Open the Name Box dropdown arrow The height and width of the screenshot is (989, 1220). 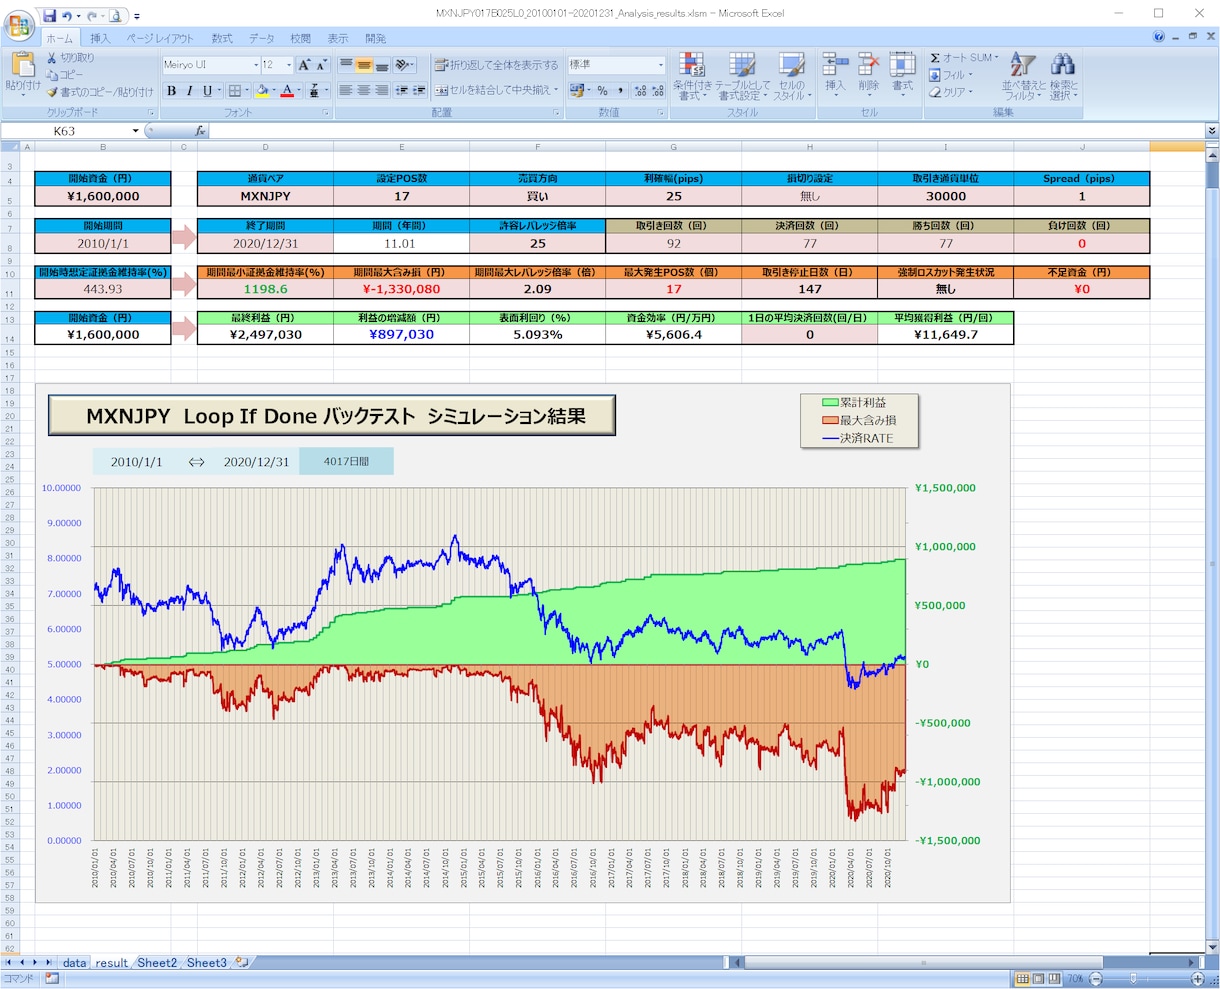[136, 131]
